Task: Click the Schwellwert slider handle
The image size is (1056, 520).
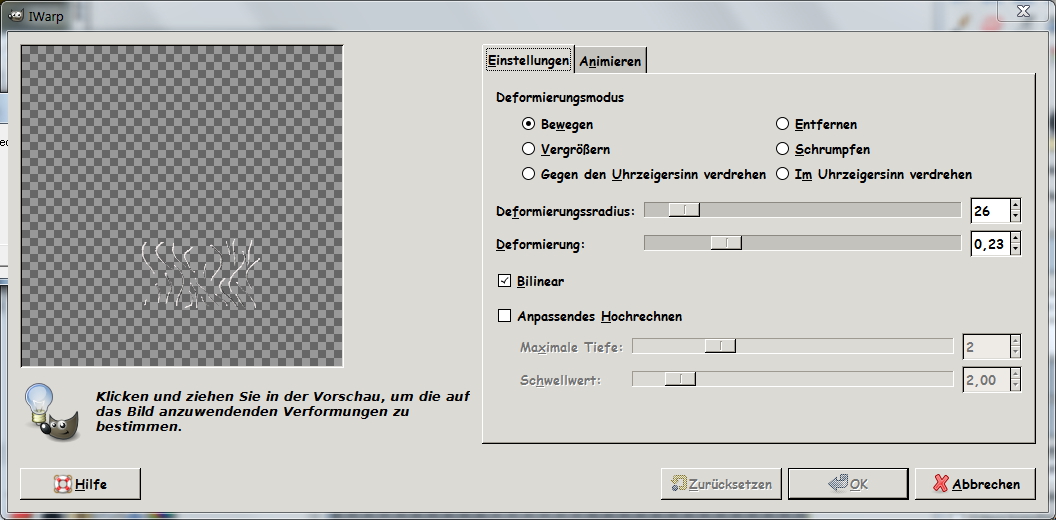Action: (680, 379)
